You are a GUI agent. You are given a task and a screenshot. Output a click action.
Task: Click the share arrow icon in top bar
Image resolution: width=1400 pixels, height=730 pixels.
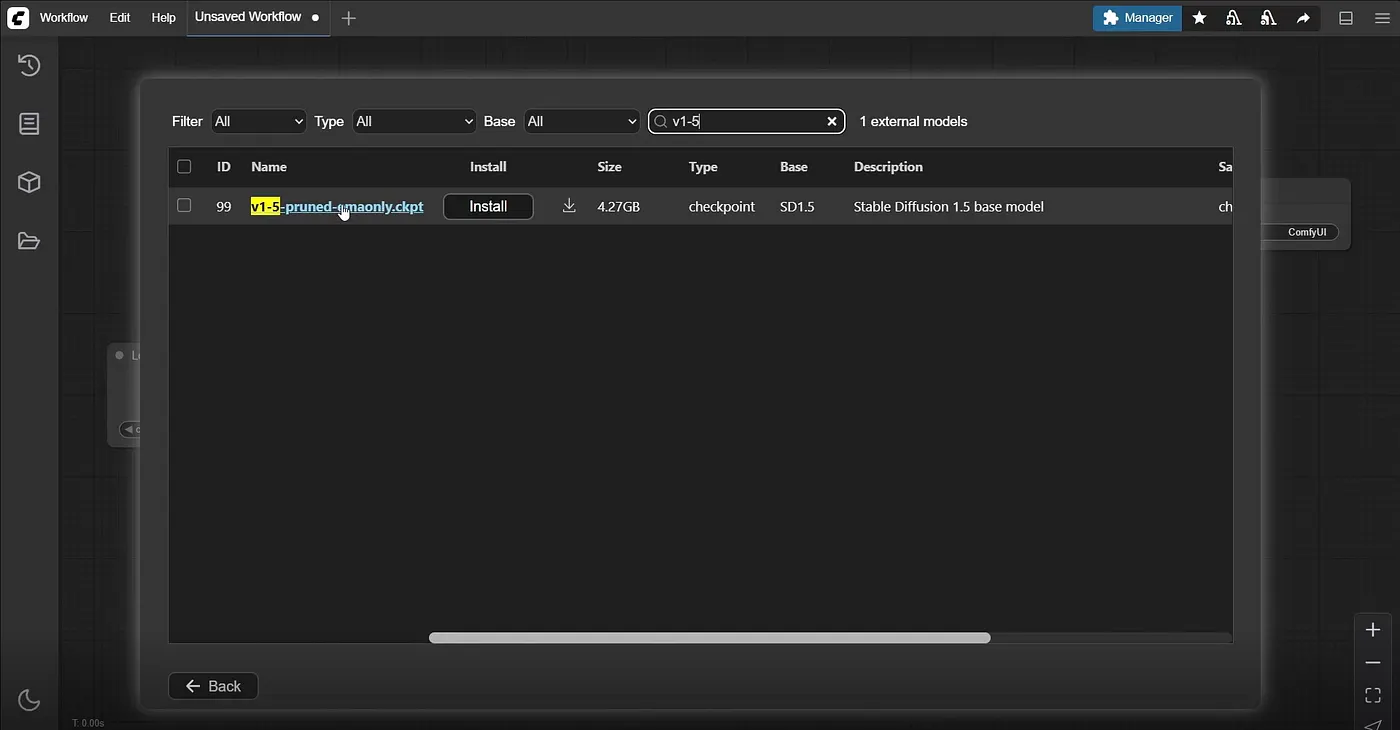point(1303,18)
